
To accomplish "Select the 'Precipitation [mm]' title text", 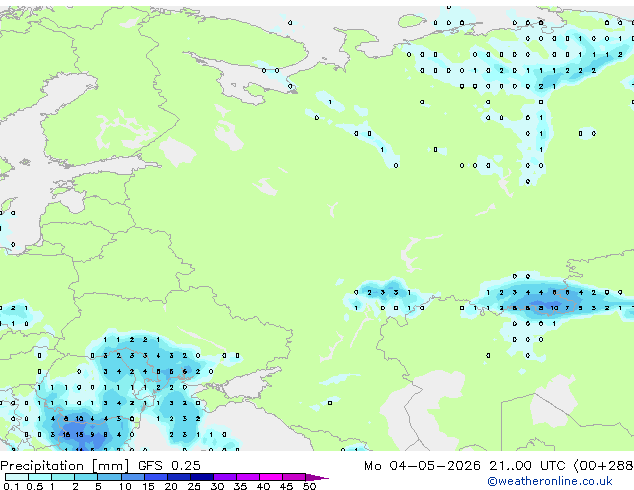I will pyautogui.click(x=64, y=466).
